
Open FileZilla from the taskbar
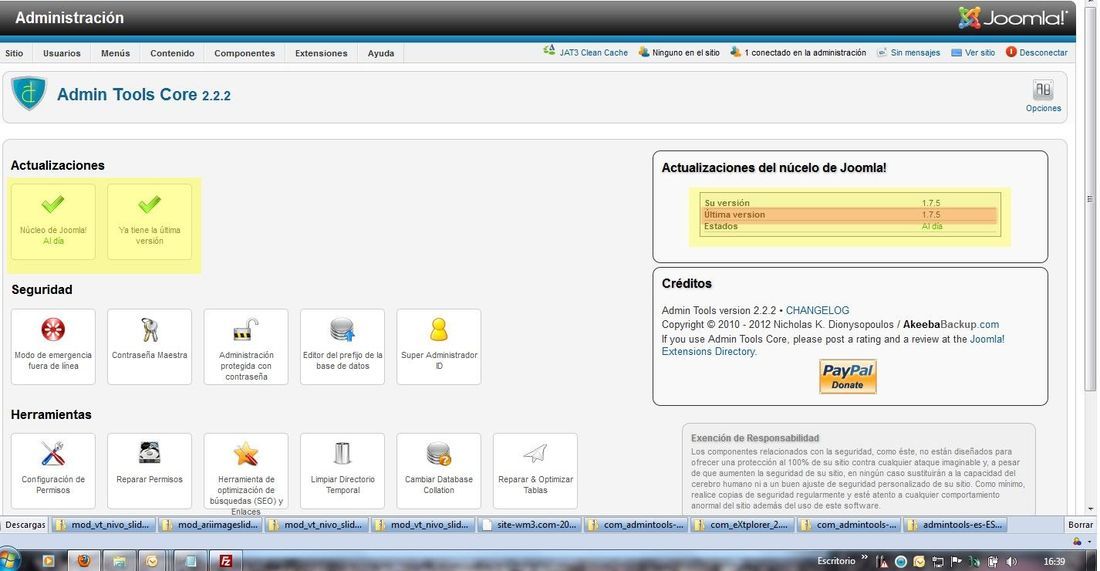(226, 561)
